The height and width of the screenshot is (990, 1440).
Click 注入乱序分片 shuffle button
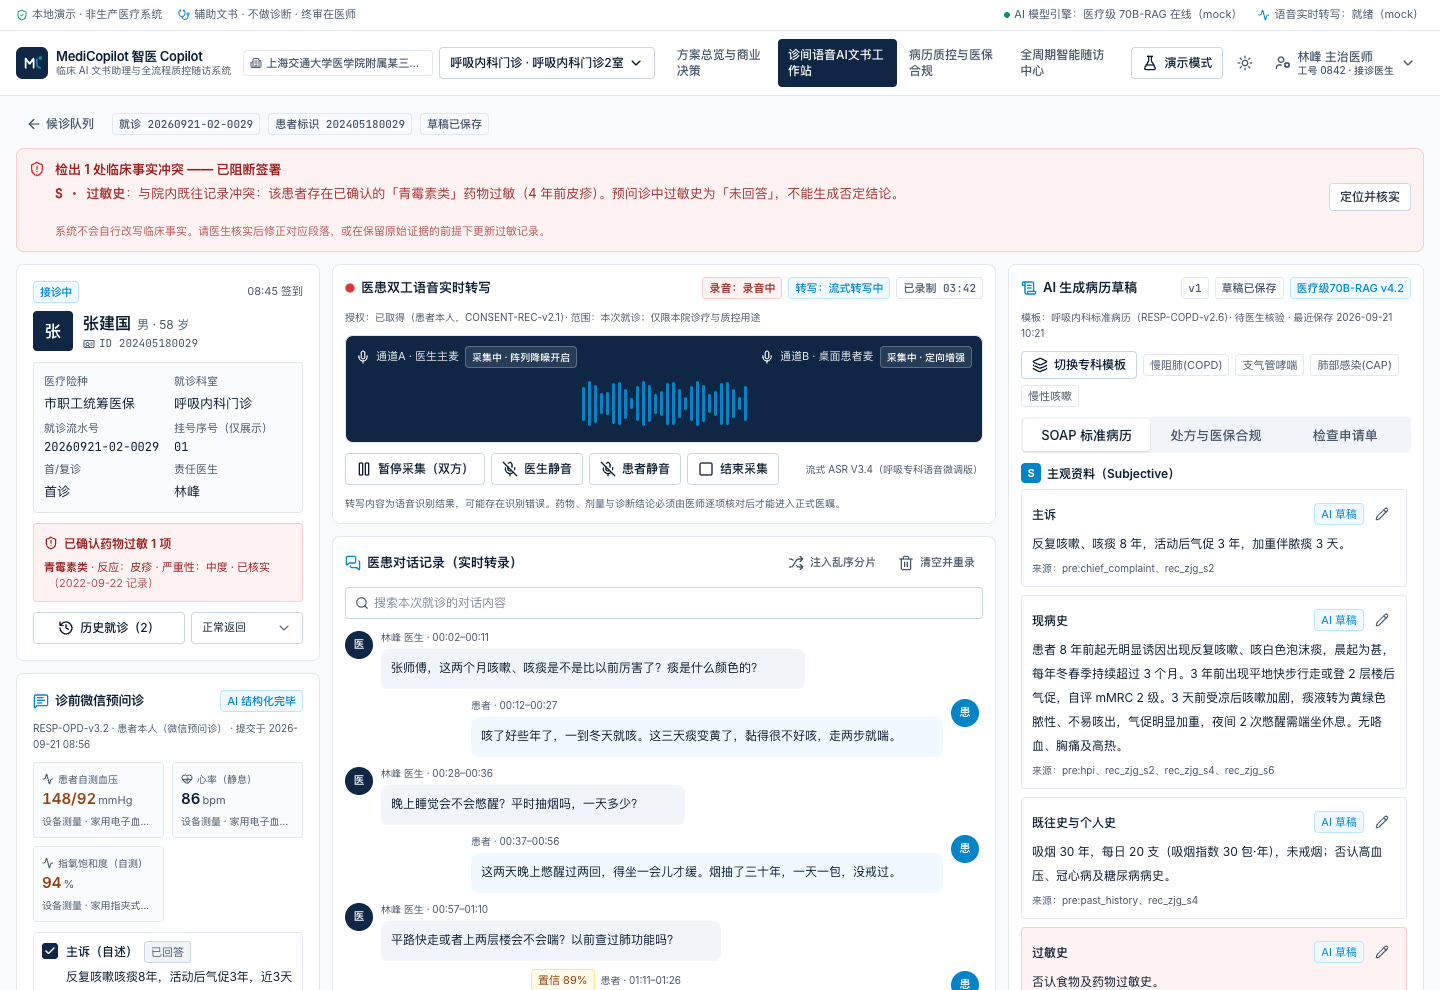[x=832, y=563]
